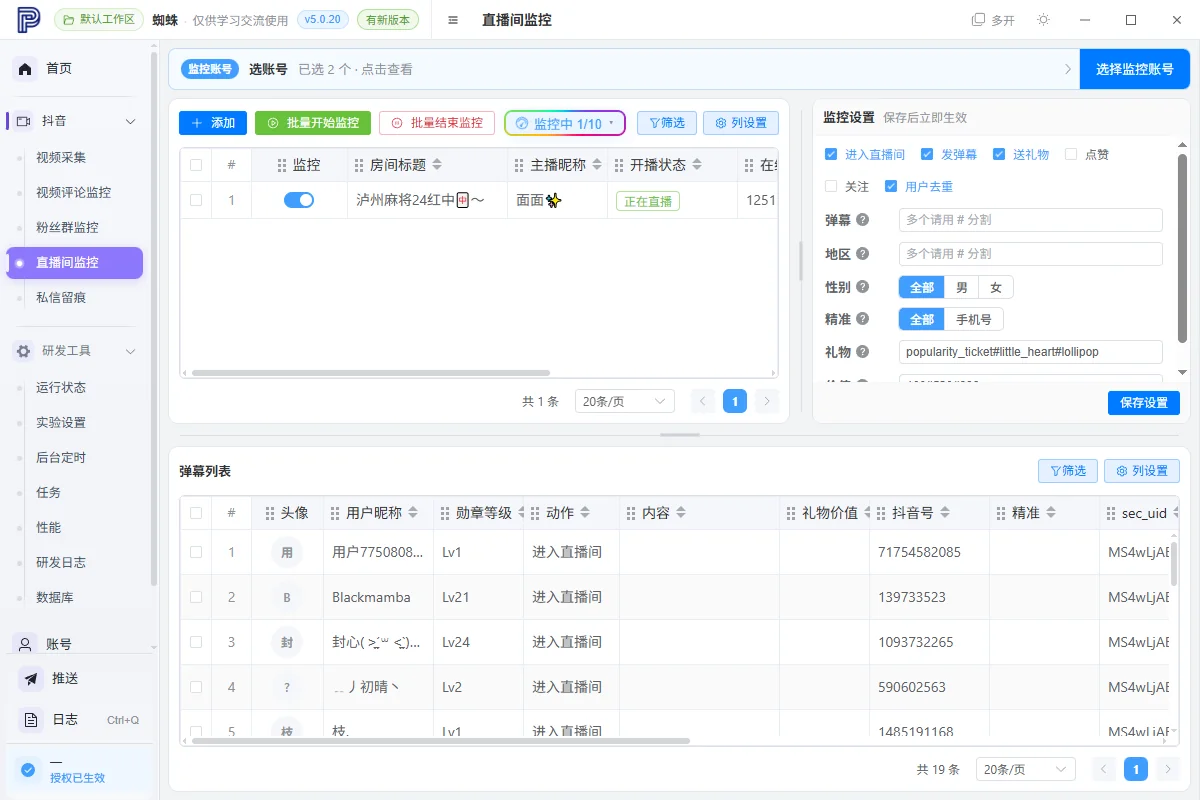Toggle the 监控 switch for 泸州麻将 room
This screenshot has width=1200, height=800.
pos(299,200)
